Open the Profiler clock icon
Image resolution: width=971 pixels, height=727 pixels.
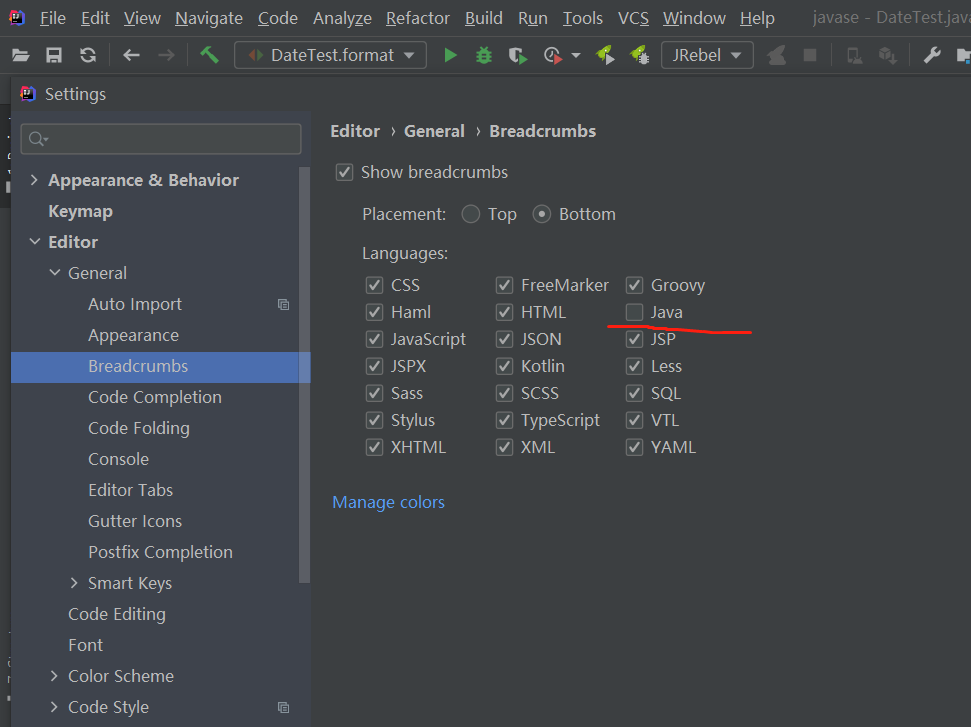(552, 55)
